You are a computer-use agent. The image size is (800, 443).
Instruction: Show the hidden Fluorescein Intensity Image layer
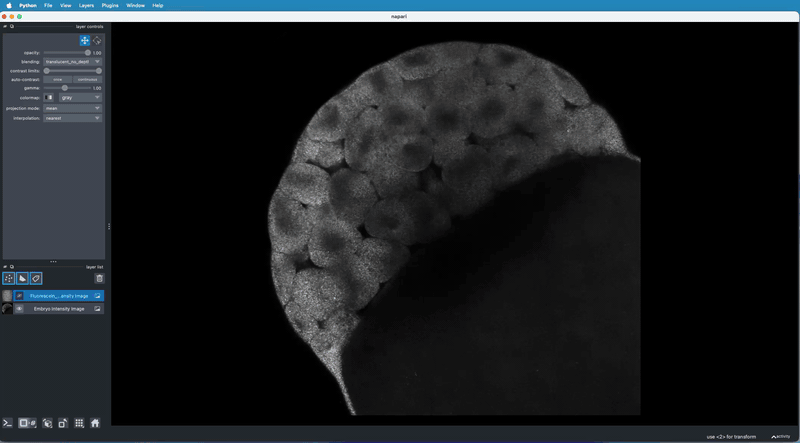pos(19,296)
